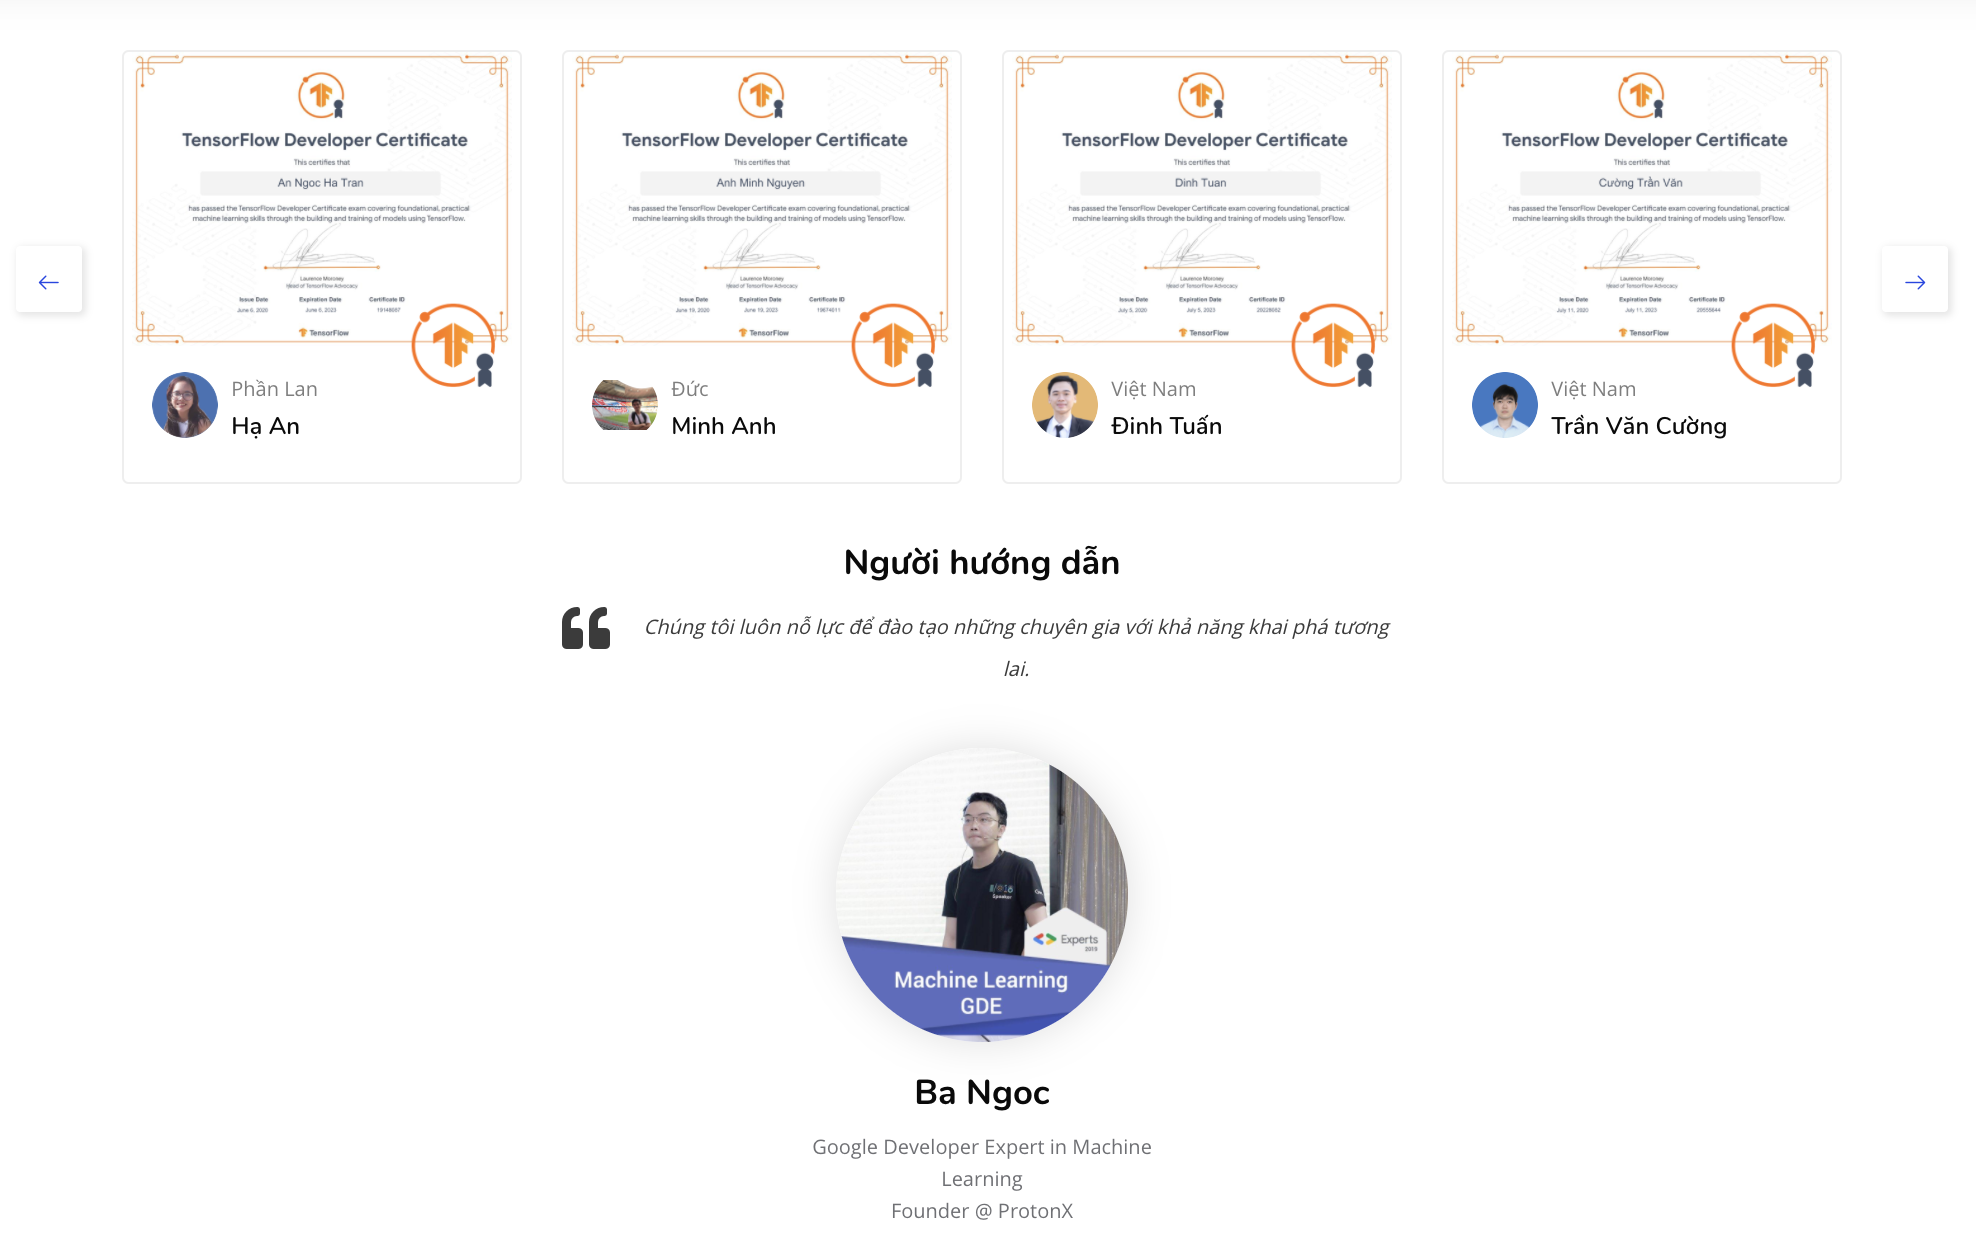Click Đinh Tuấn's profile avatar
Image resolution: width=1976 pixels, height=1258 pixels.
click(x=1065, y=405)
